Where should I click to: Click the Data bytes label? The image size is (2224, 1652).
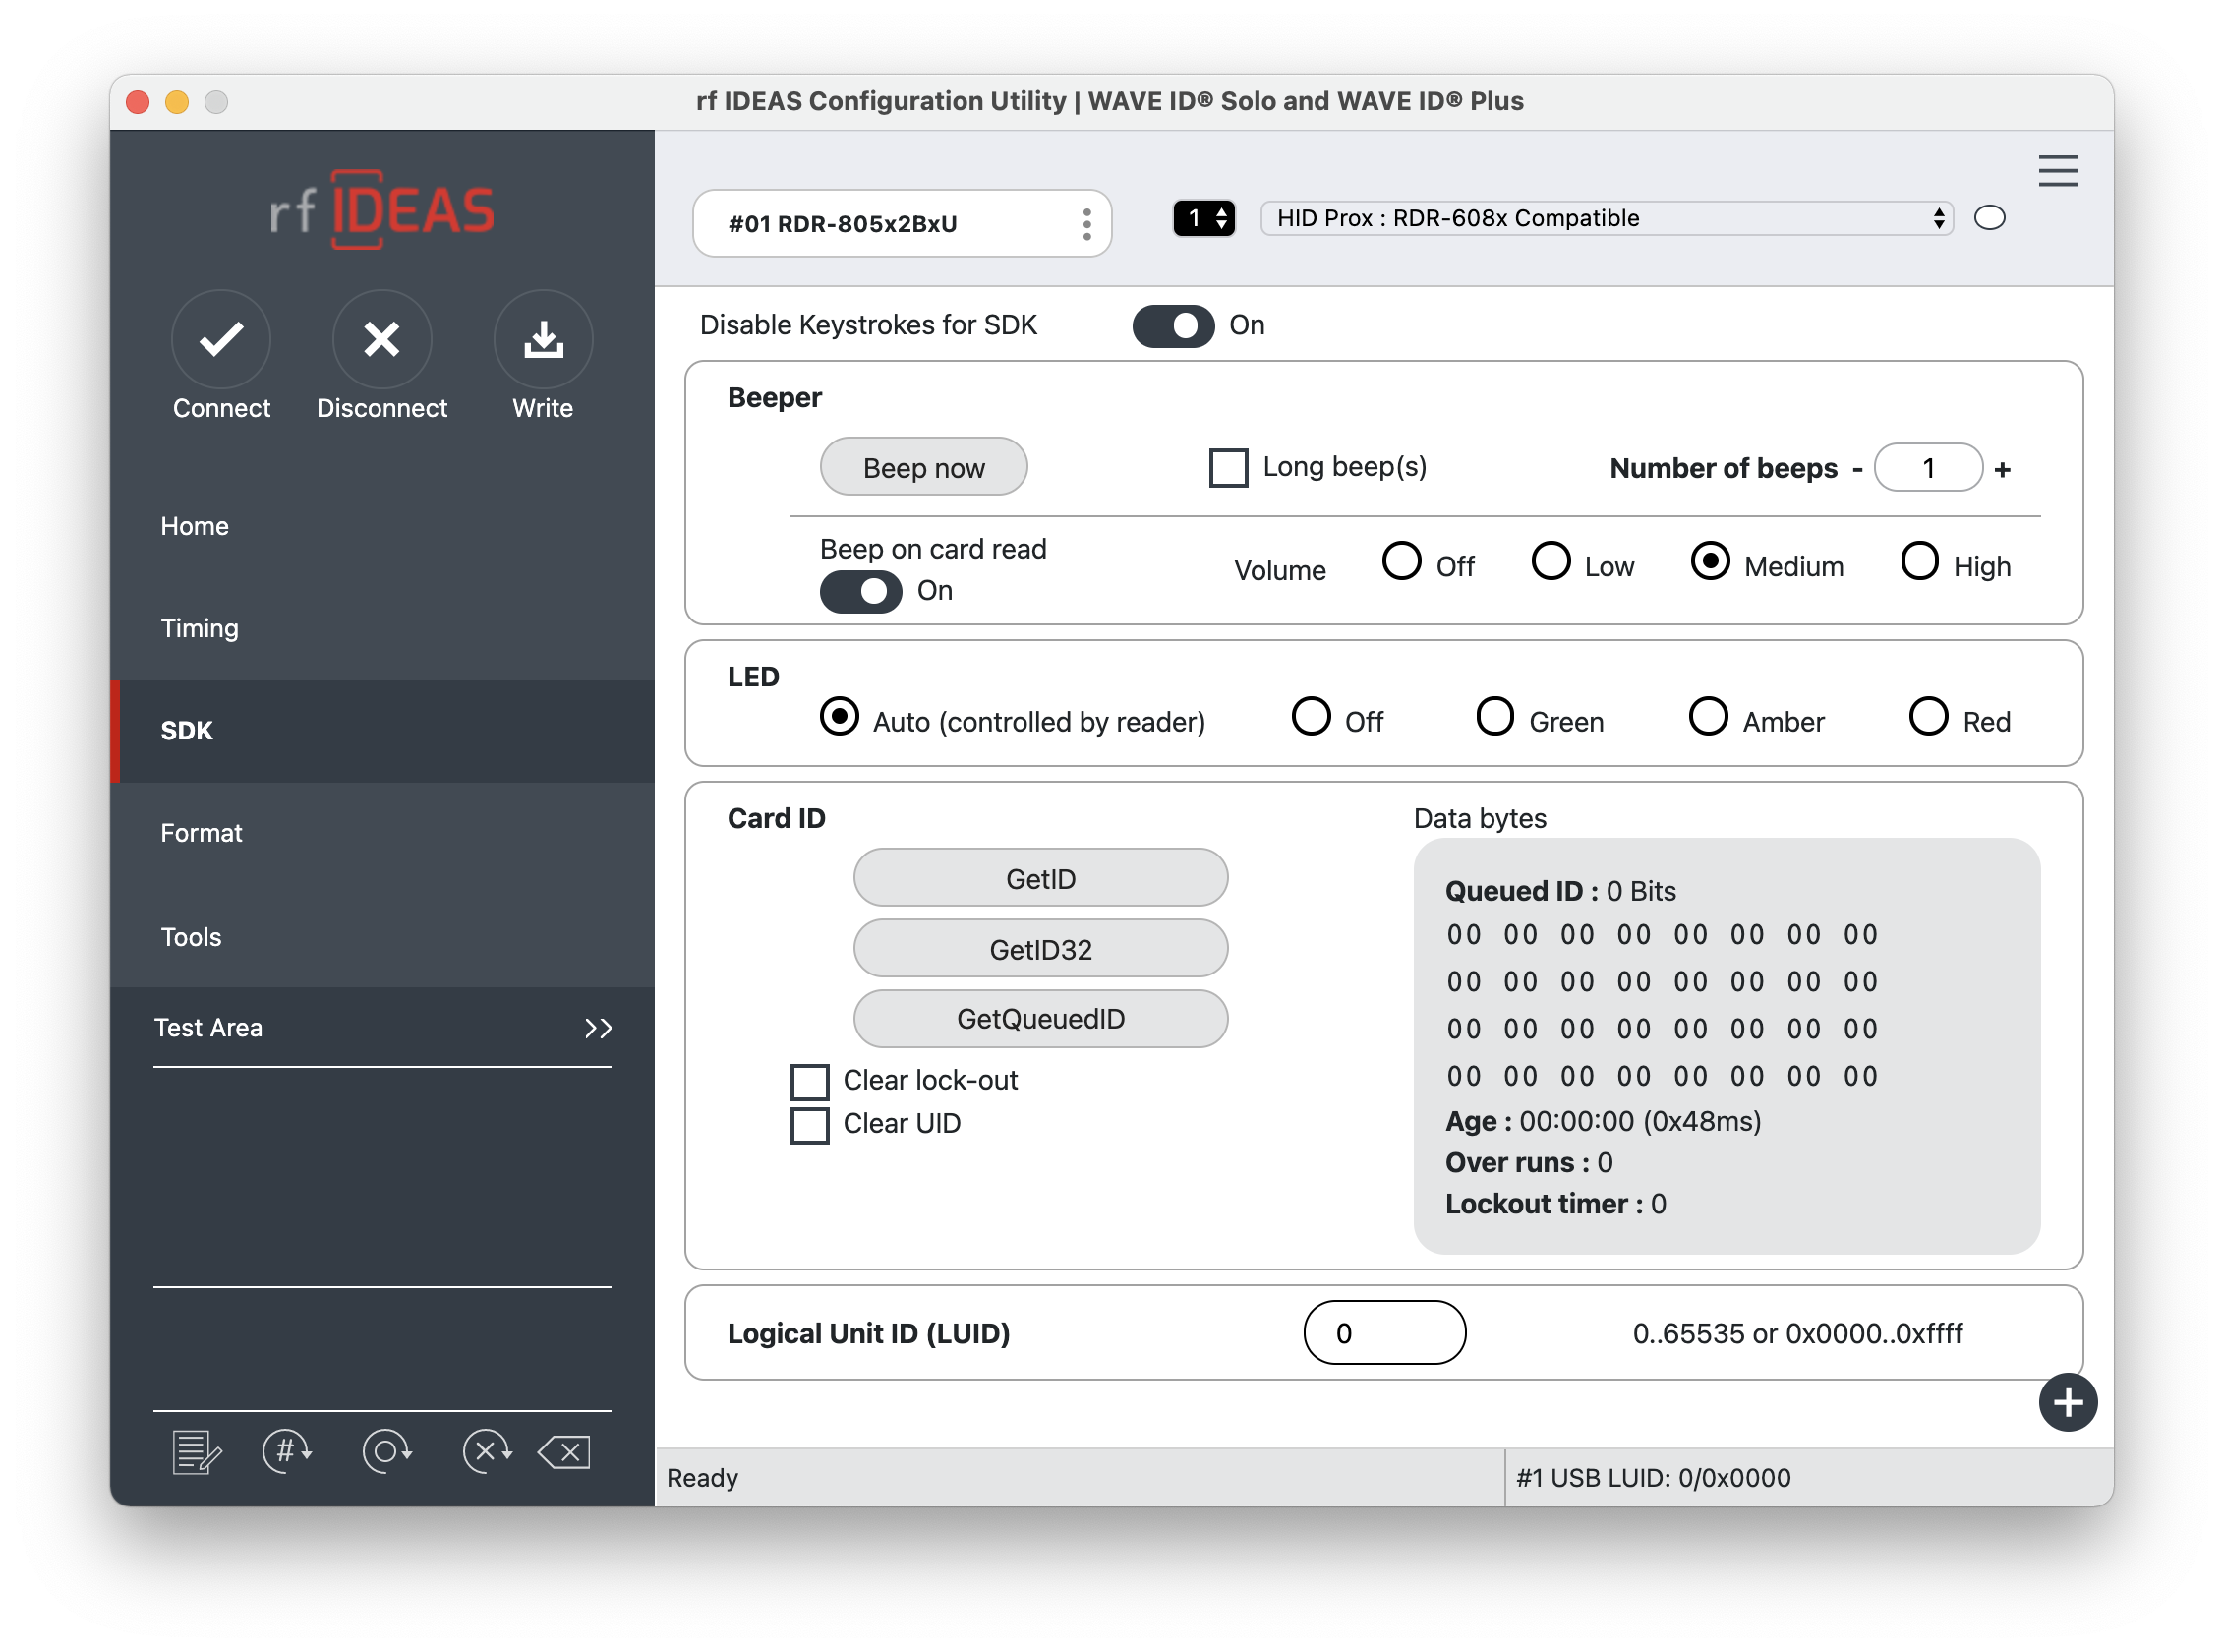[x=1479, y=819]
